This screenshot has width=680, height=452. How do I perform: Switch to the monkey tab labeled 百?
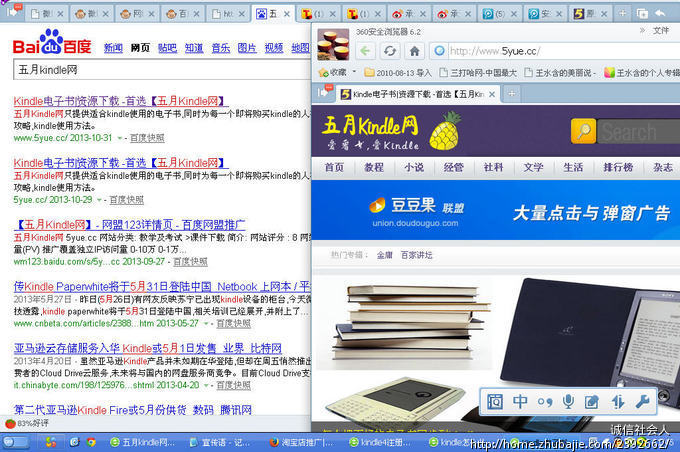coord(183,14)
